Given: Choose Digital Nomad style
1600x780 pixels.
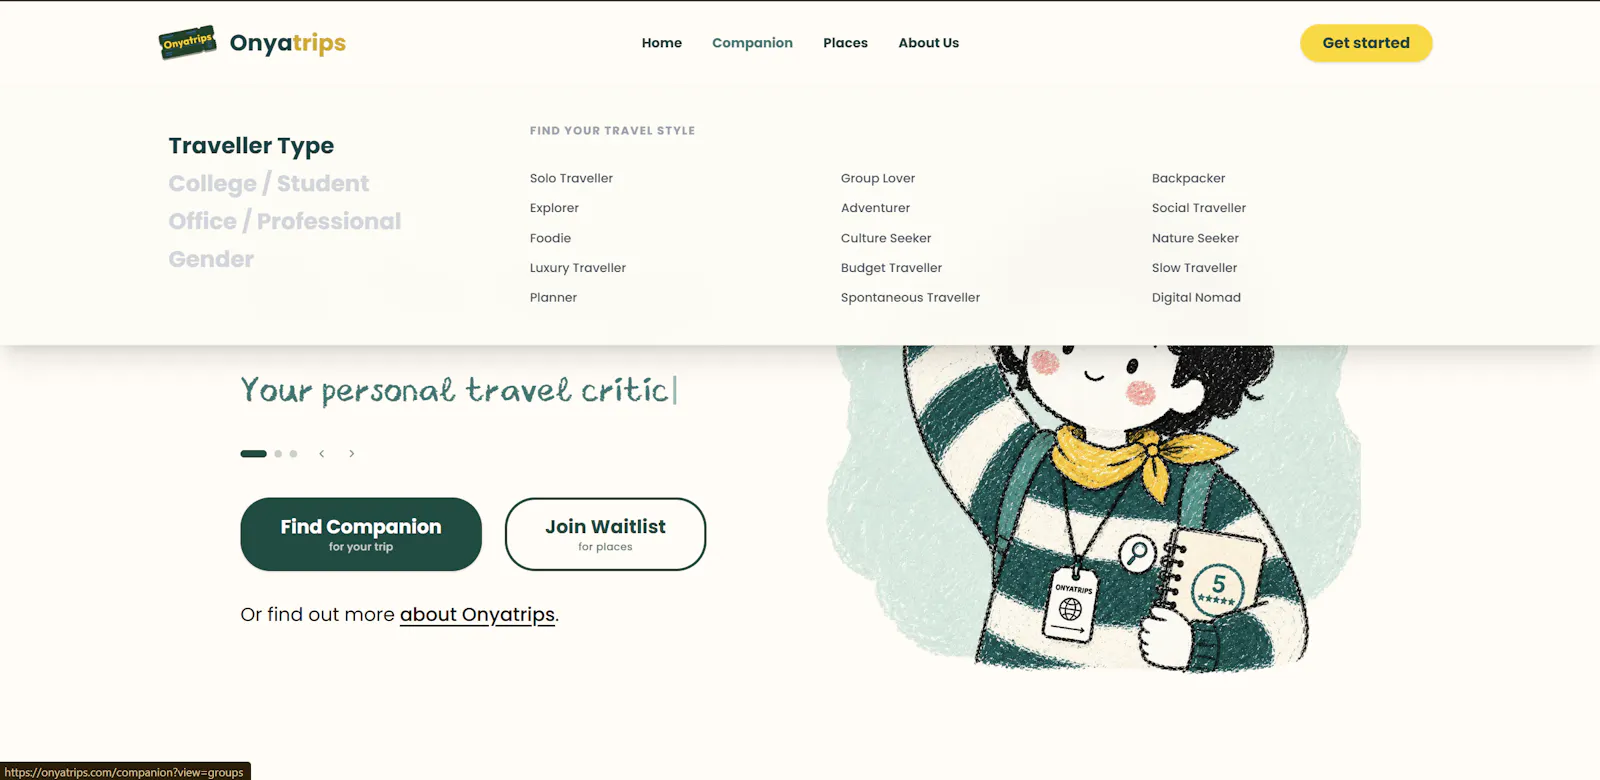Looking at the screenshot, I should (1196, 298).
